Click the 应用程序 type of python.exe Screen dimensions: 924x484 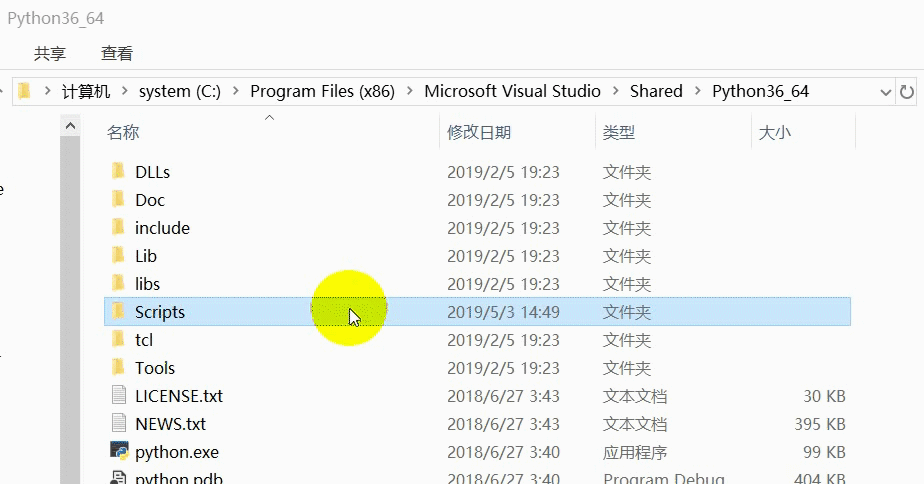(x=635, y=452)
